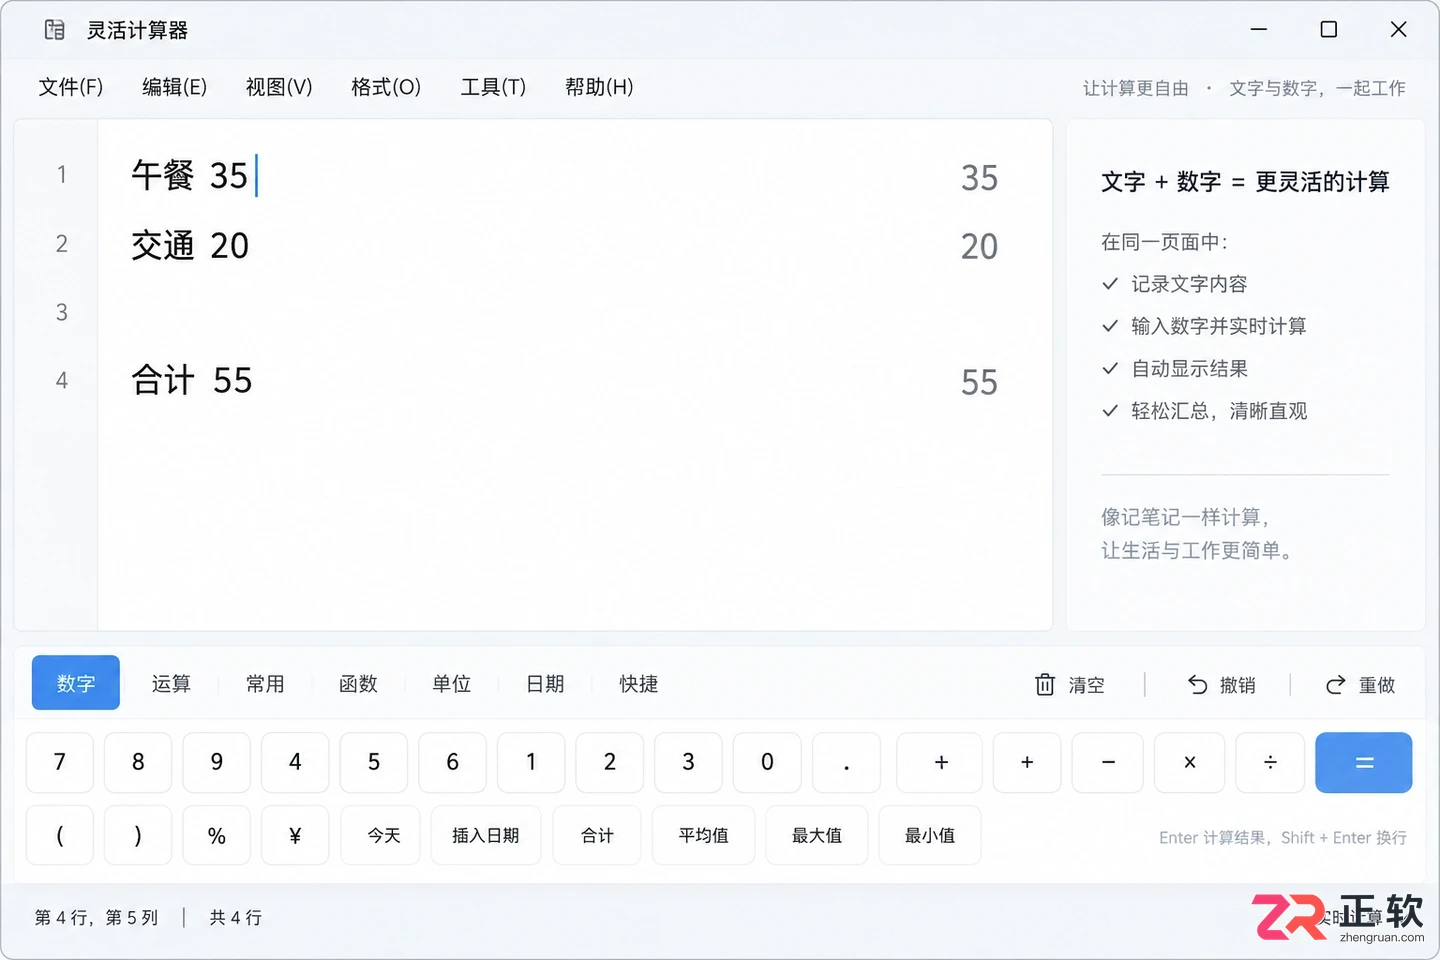Image resolution: width=1440 pixels, height=960 pixels.
Task: Click the "自动显示结果" item in side panel
Action: pyautogui.click(x=1189, y=369)
